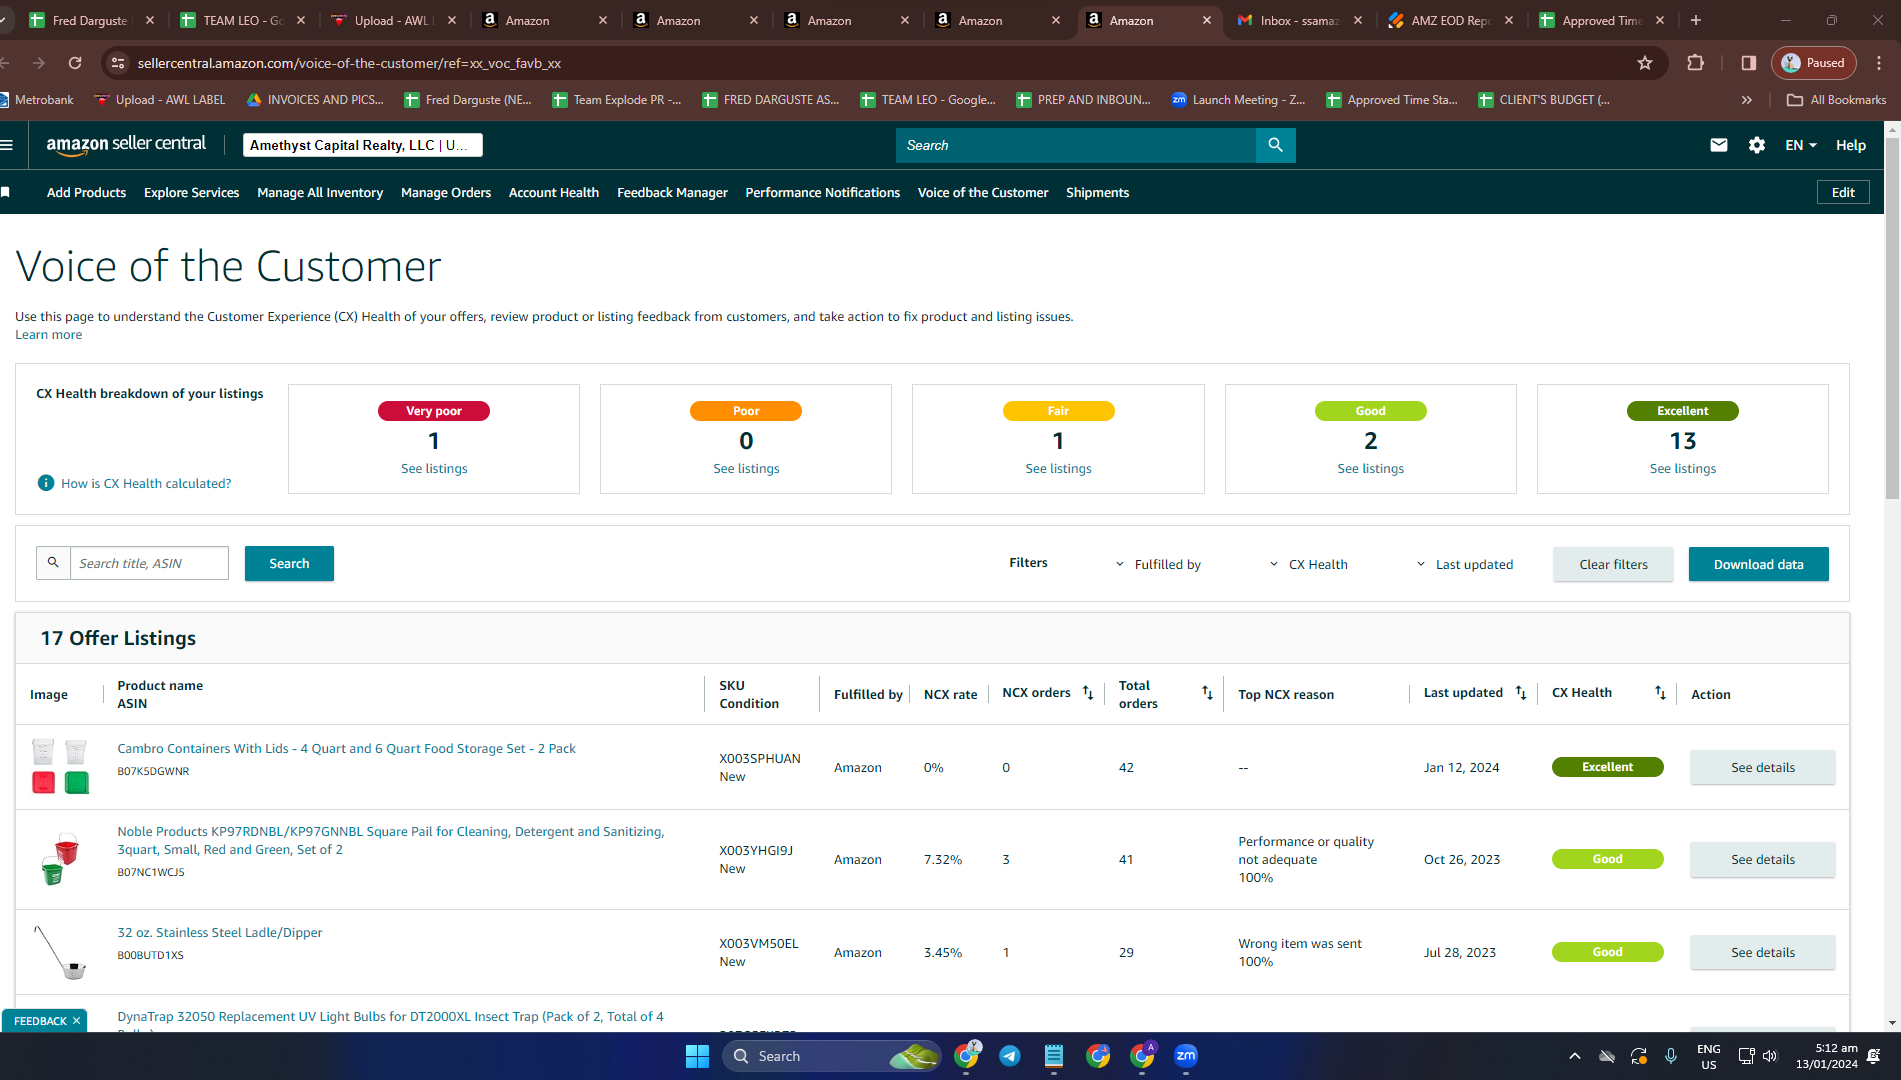The height and width of the screenshot is (1080, 1901).
Task: Go to the Shipments menu item
Action: coord(1097,193)
